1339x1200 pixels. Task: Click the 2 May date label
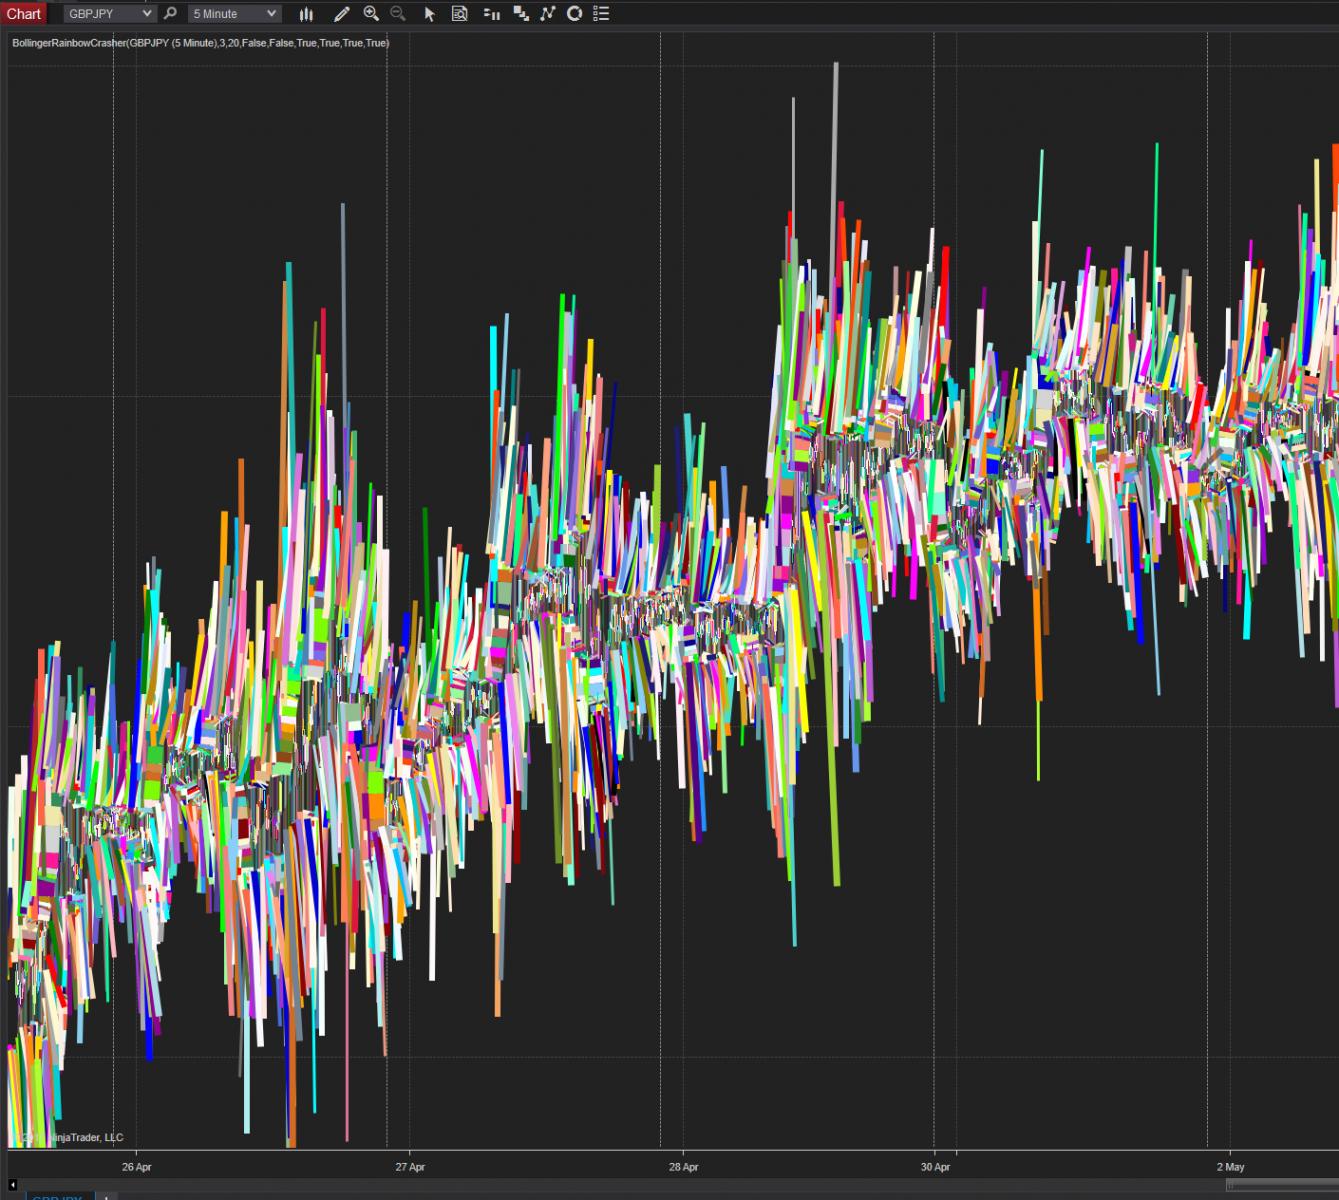pyautogui.click(x=1231, y=1167)
